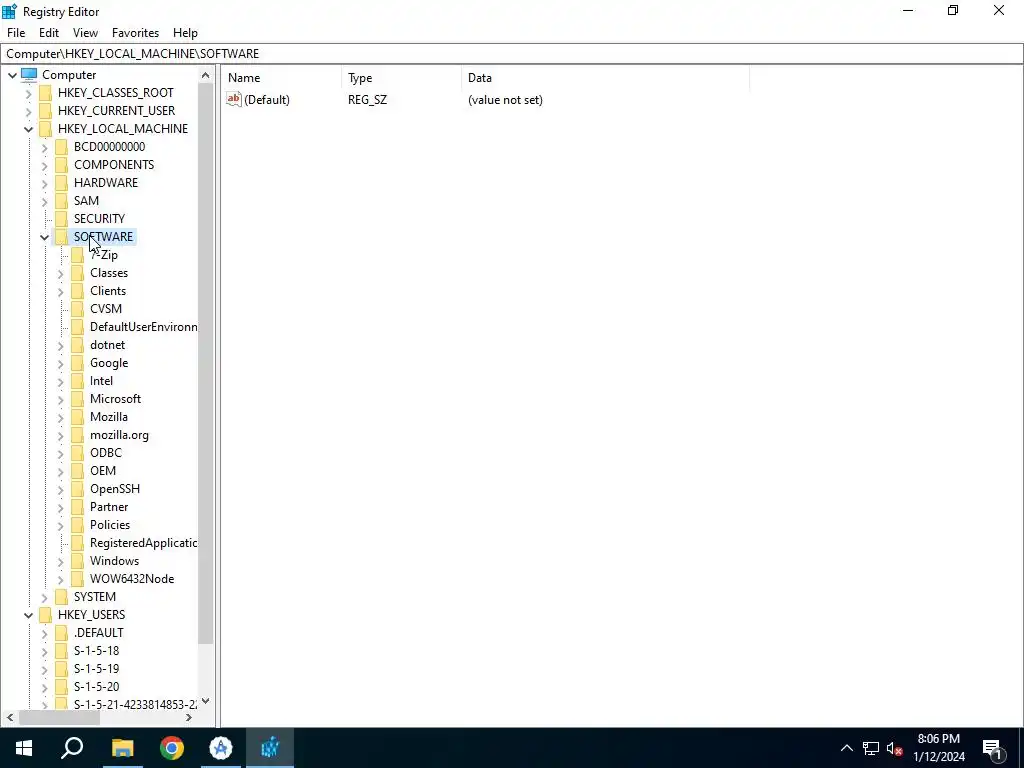Click the OpenSSH folder icon
The height and width of the screenshot is (768, 1024).
pos(78,488)
